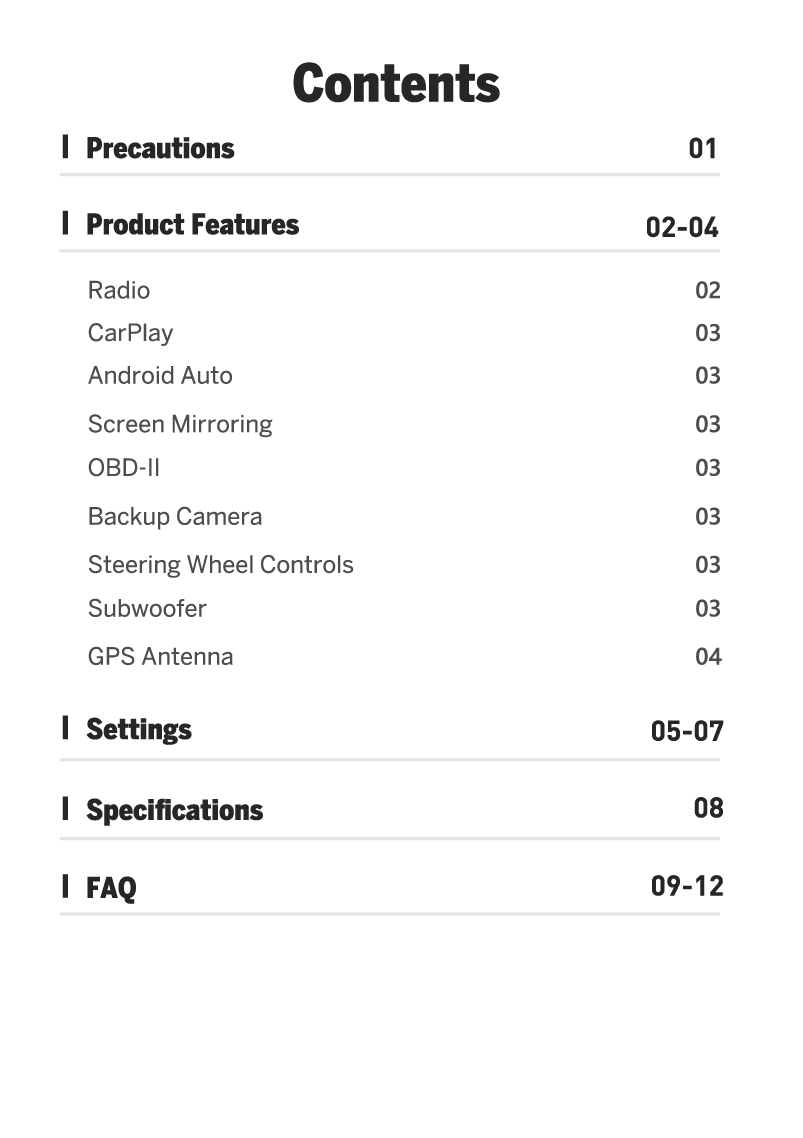The width and height of the screenshot is (803, 1138).
Task: Select the Subwoofer entry
Action: [x=147, y=608]
